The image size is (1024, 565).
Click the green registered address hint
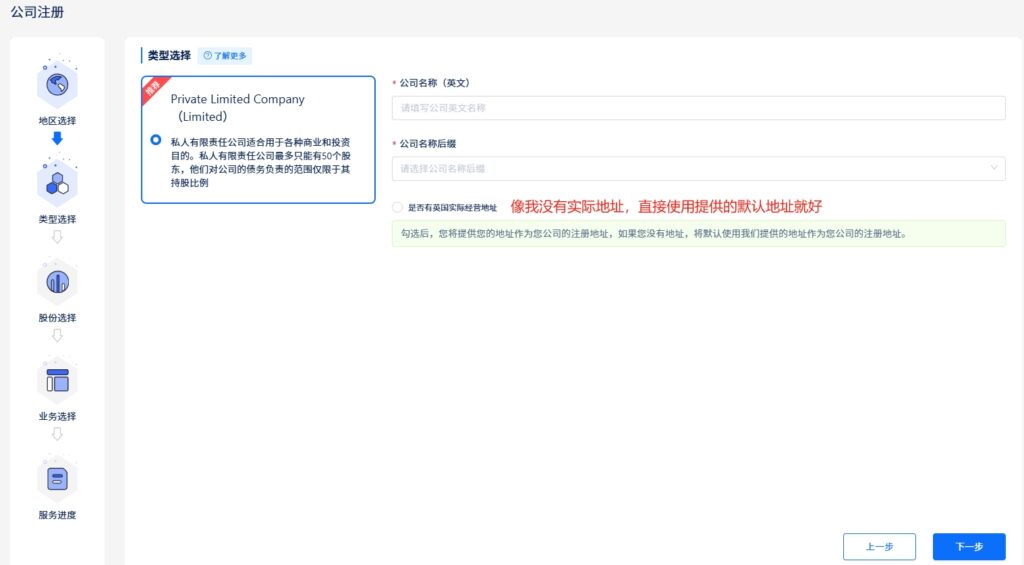(698, 234)
